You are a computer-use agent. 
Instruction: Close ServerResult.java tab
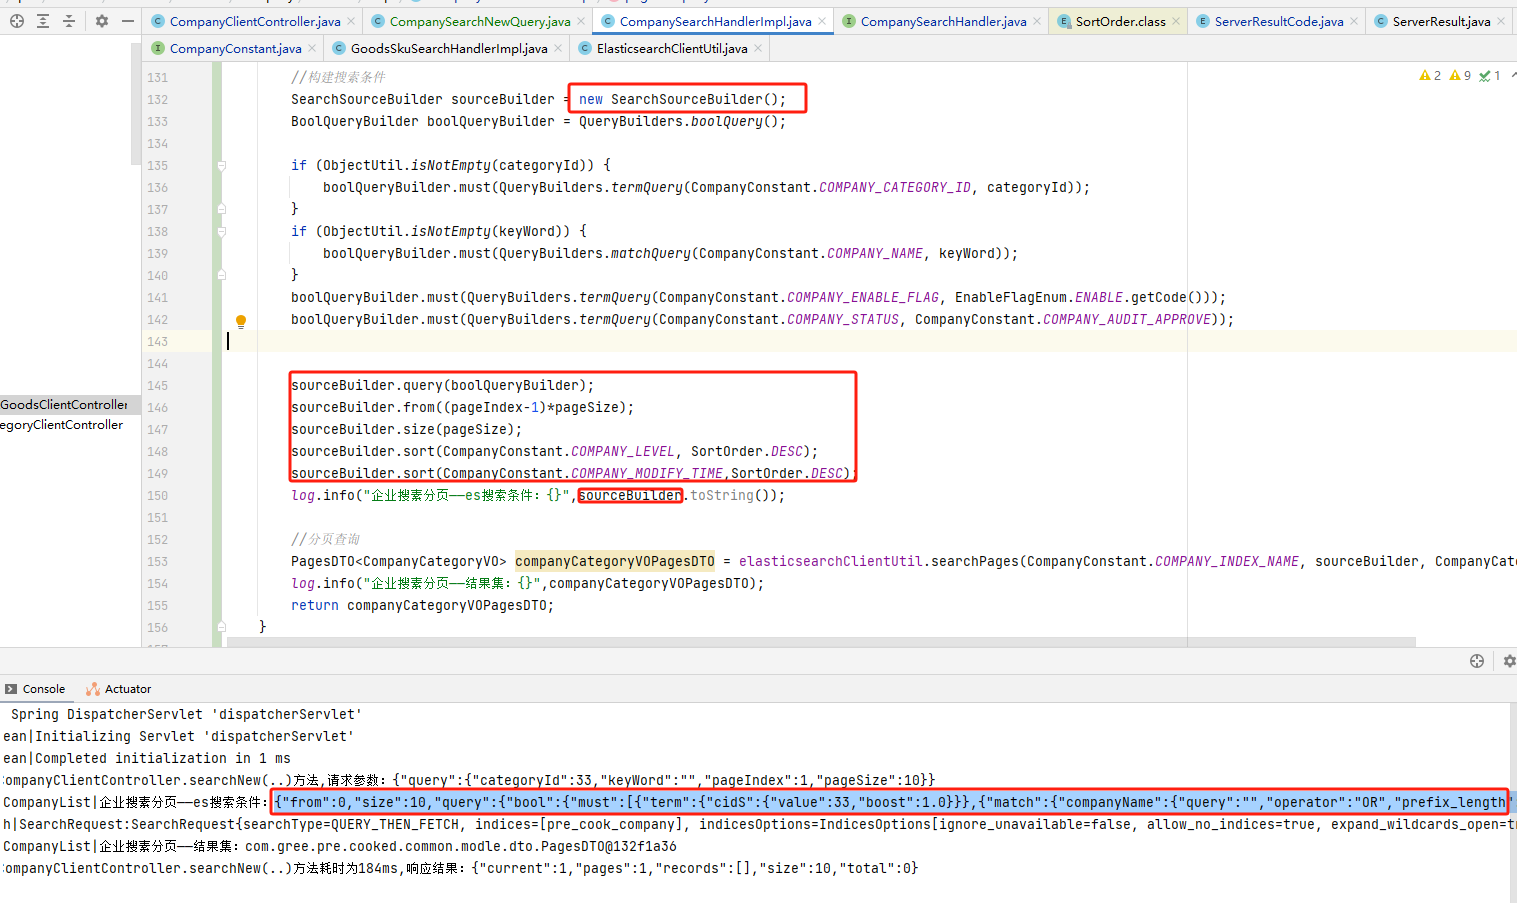(x=1501, y=21)
